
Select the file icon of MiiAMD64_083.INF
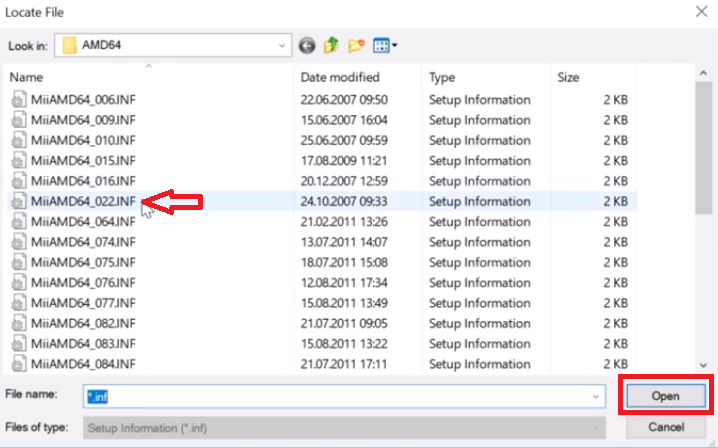19,343
